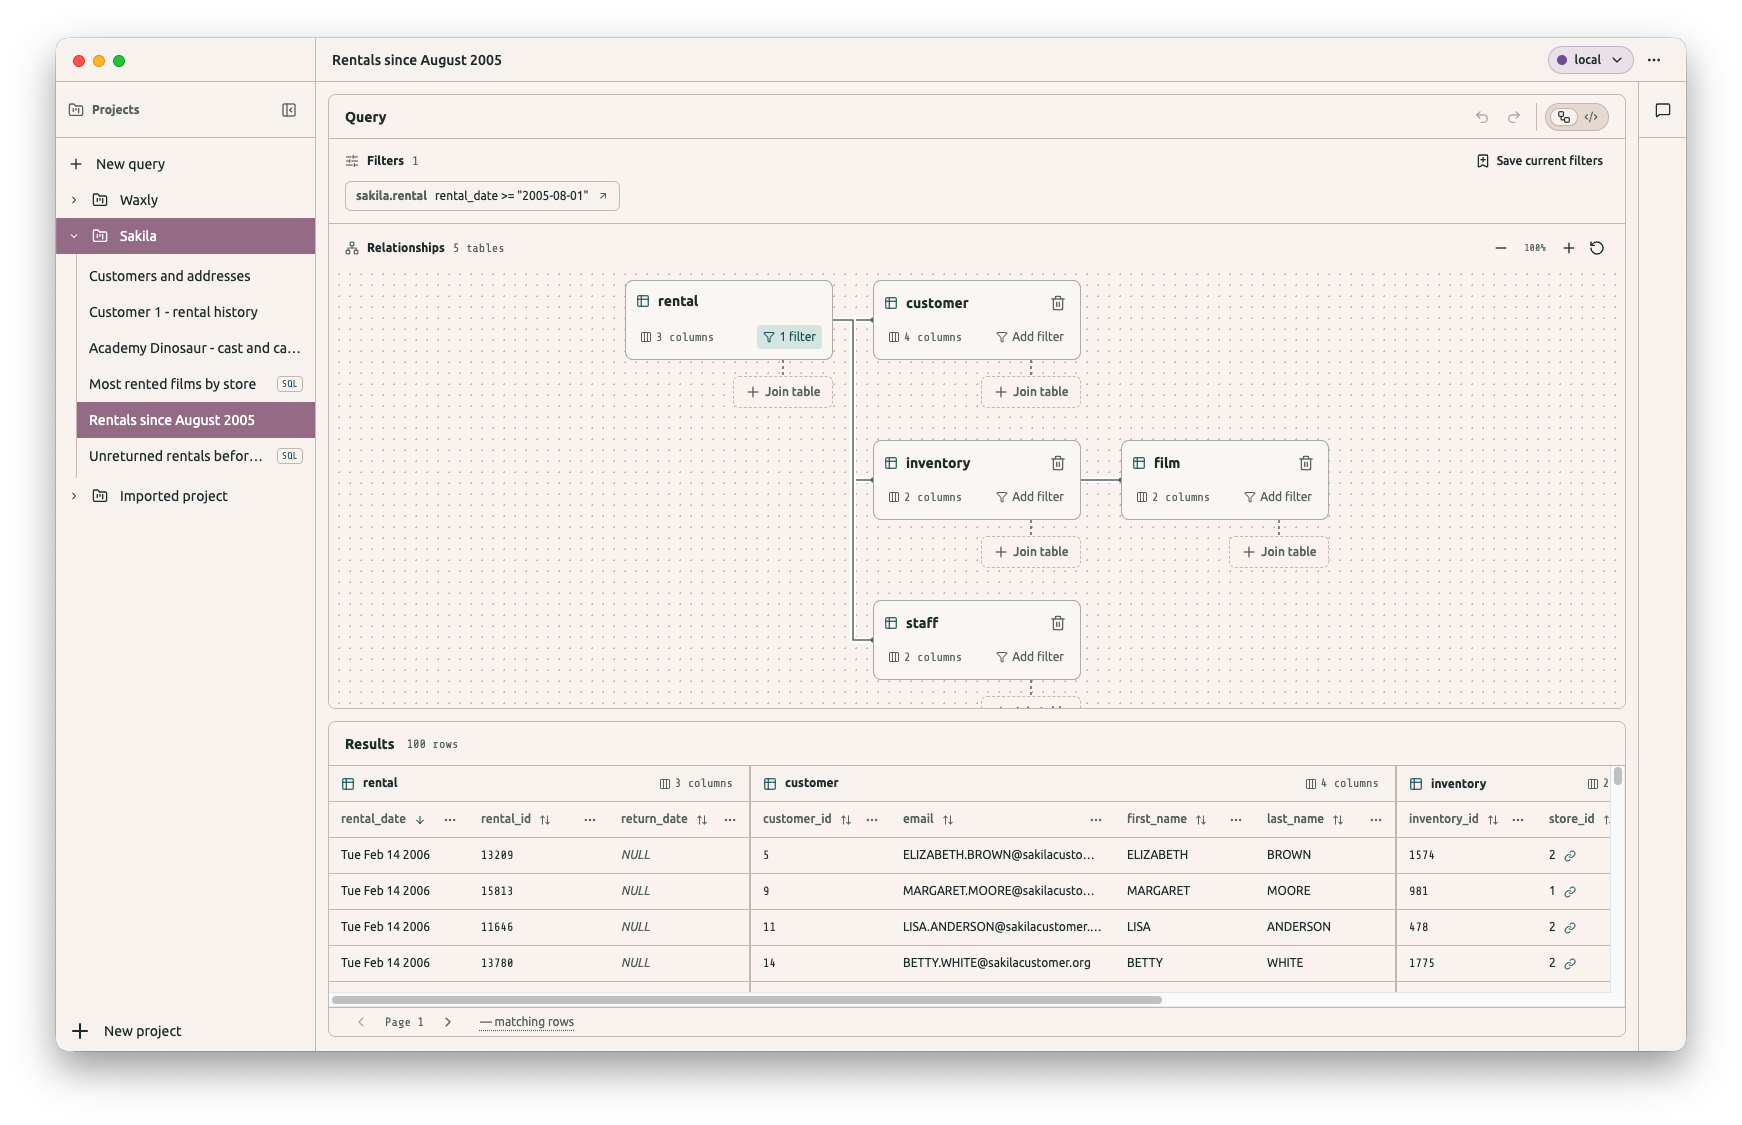Add filter to film table
The image size is (1742, 1125).
tap(1278, 497)
